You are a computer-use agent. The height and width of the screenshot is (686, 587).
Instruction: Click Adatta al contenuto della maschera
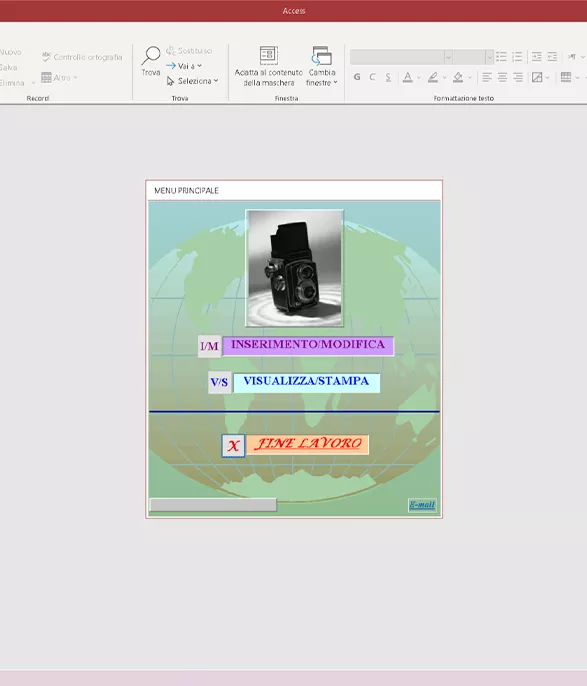click(x=269, y=66)
